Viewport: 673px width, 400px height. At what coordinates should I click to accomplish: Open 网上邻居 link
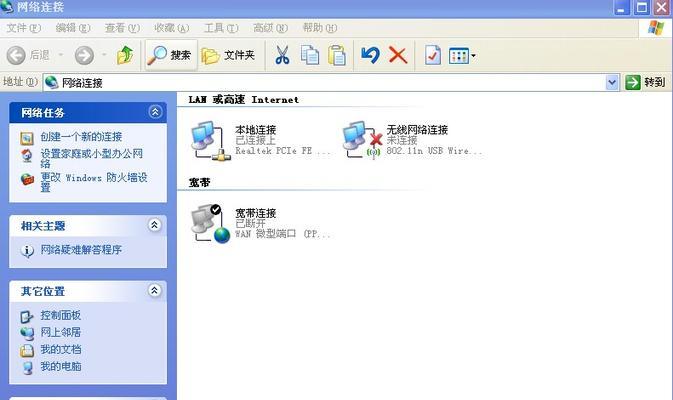61,332
